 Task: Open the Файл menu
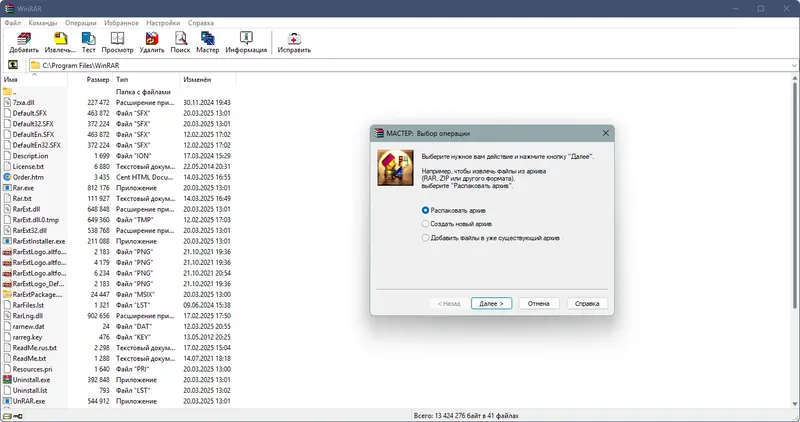(x=13, y=23)
